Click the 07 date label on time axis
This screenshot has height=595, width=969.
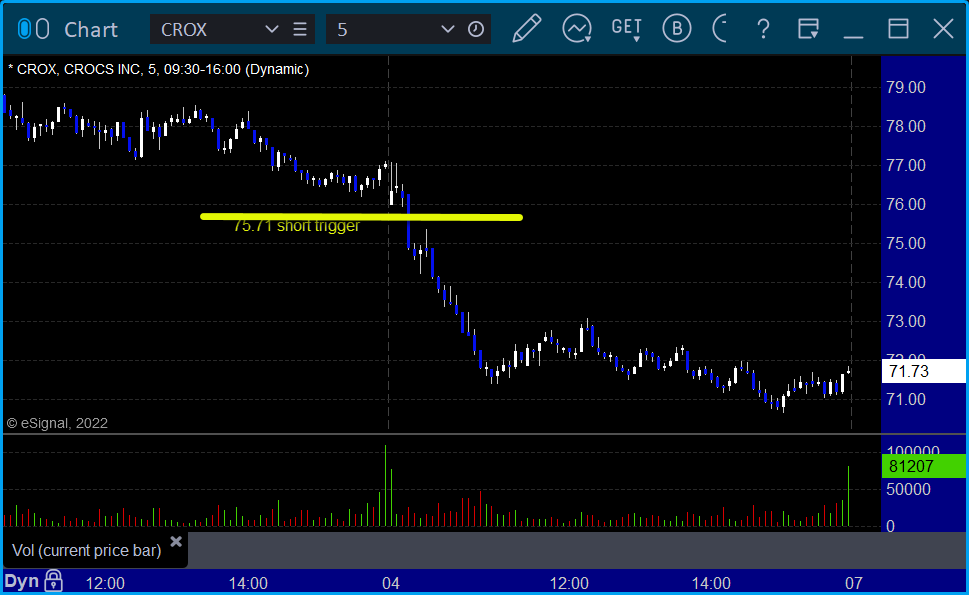coord(853,583)
